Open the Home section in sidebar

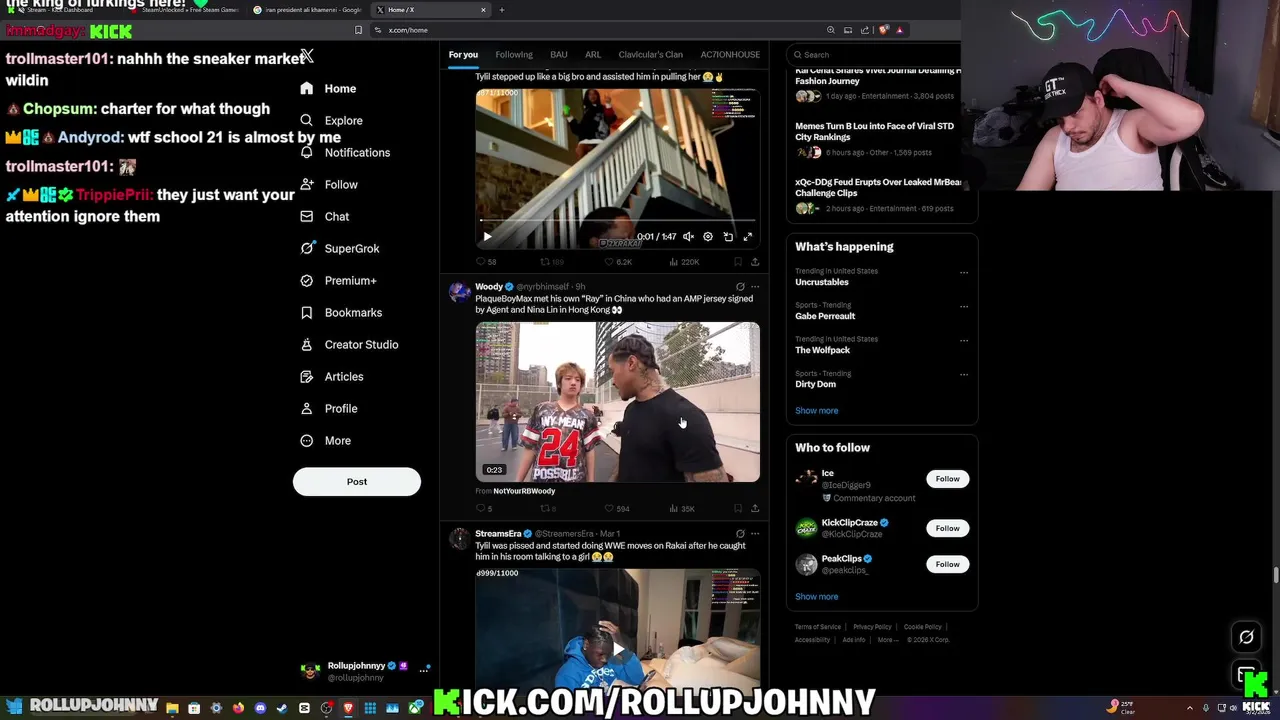(328, 88)
